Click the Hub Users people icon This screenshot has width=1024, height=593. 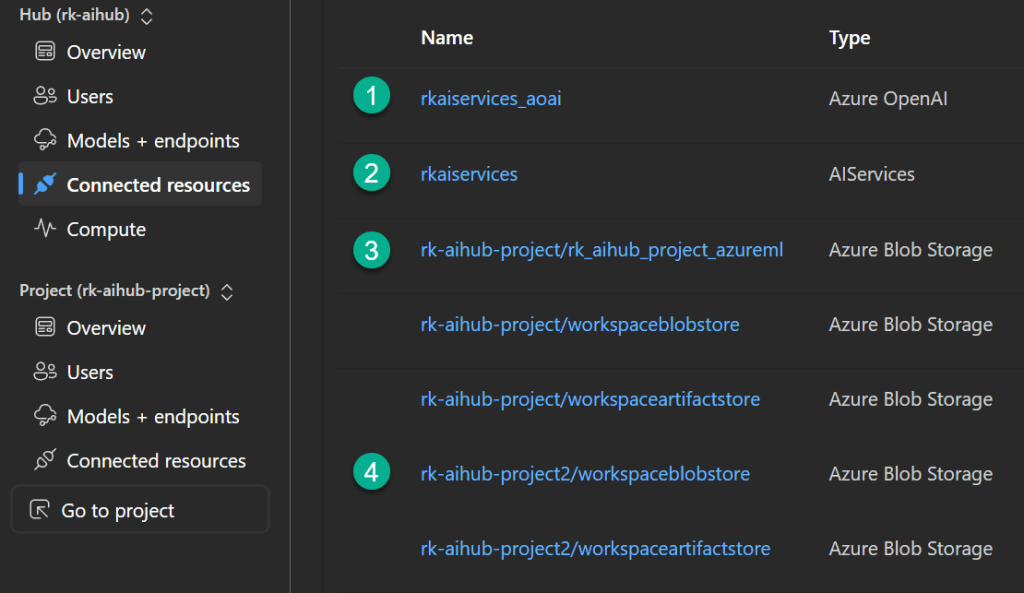(44, 97)
